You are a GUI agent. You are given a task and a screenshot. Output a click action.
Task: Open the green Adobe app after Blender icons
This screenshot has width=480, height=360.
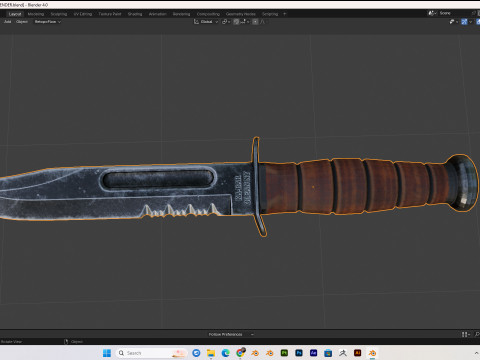pyautogui.click(x=284, y=353)
